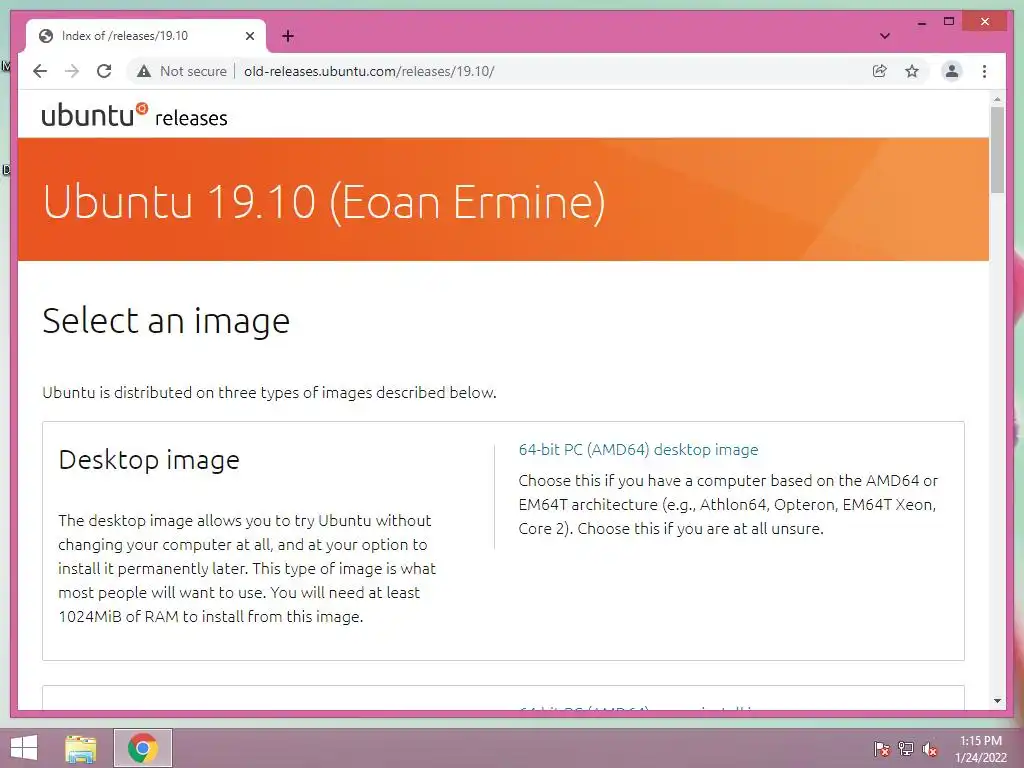Click the scrollbar down arrow

click(997, 701)
